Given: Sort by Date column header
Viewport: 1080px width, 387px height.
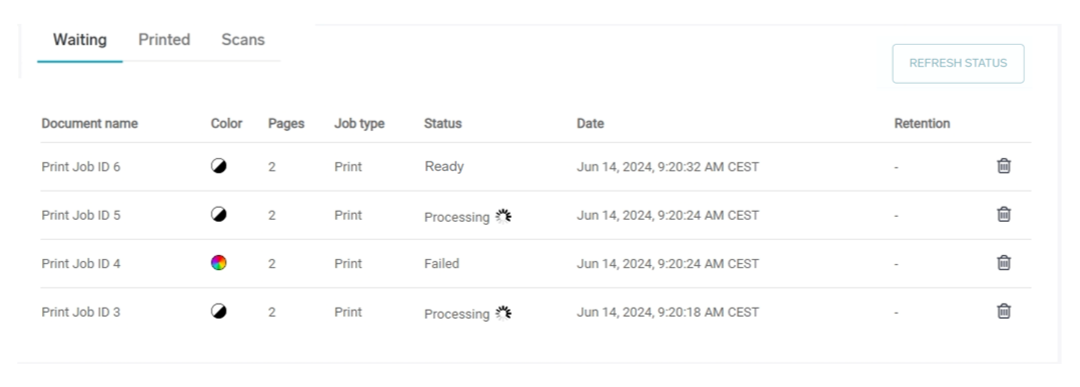Looking at the screenshot, I should [x=590, y=124].
